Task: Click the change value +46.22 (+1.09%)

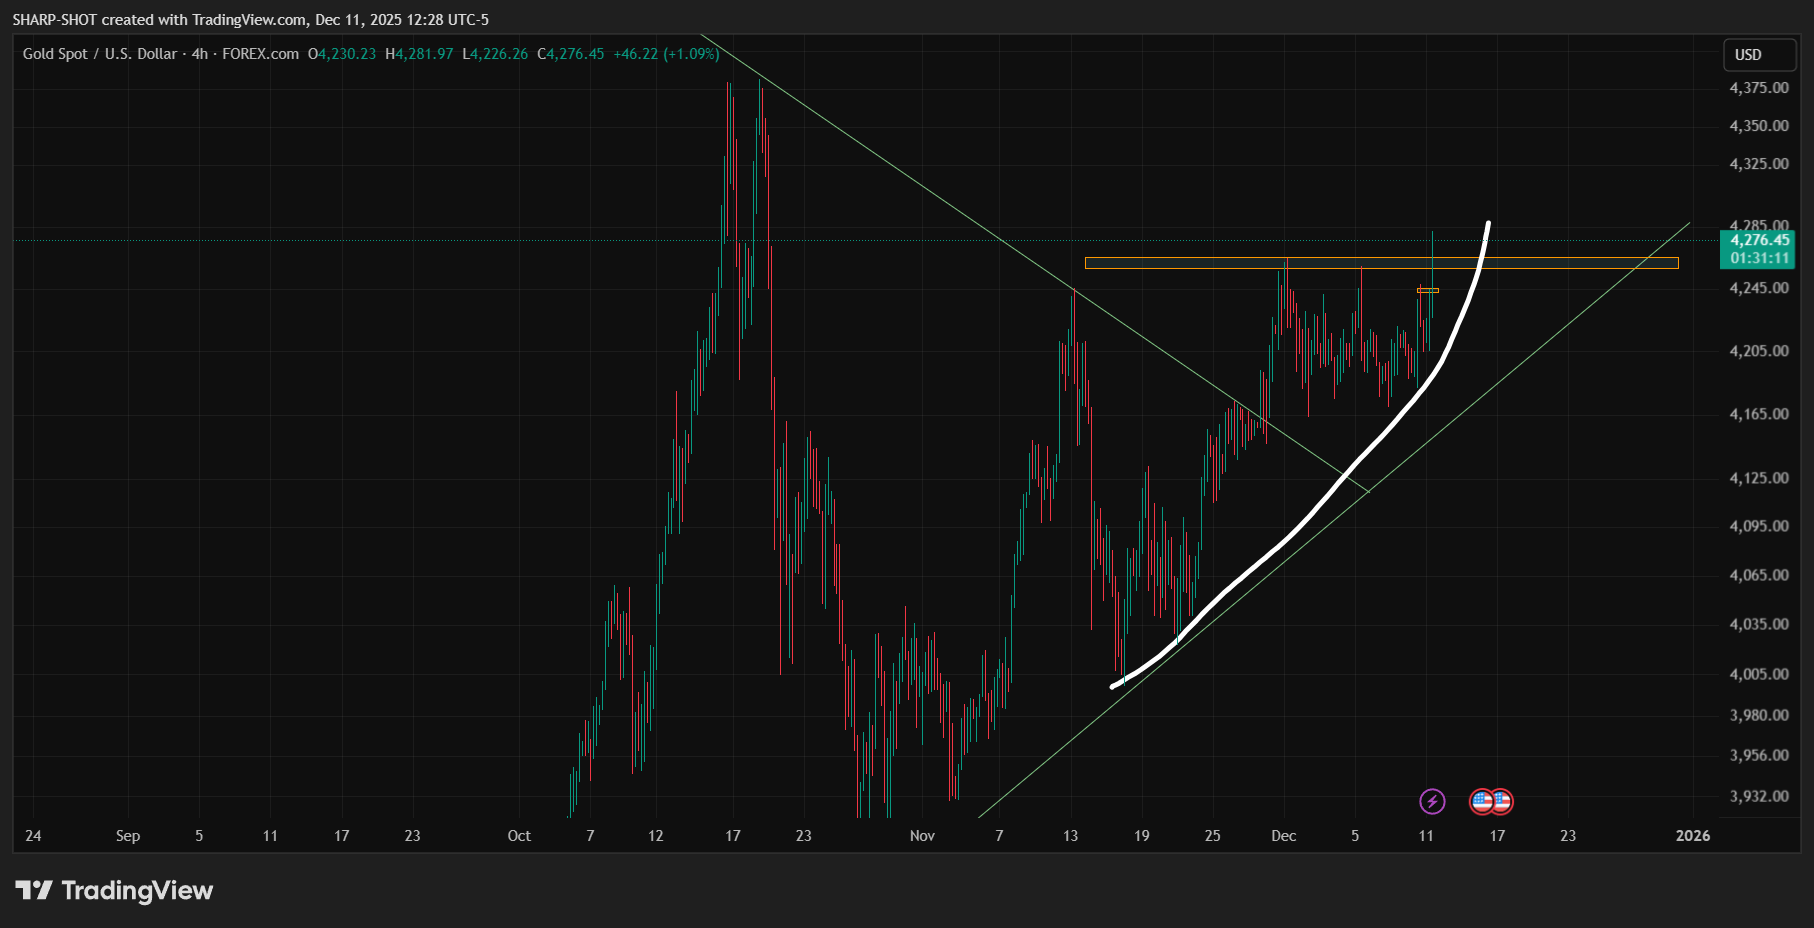Action: 666,54
